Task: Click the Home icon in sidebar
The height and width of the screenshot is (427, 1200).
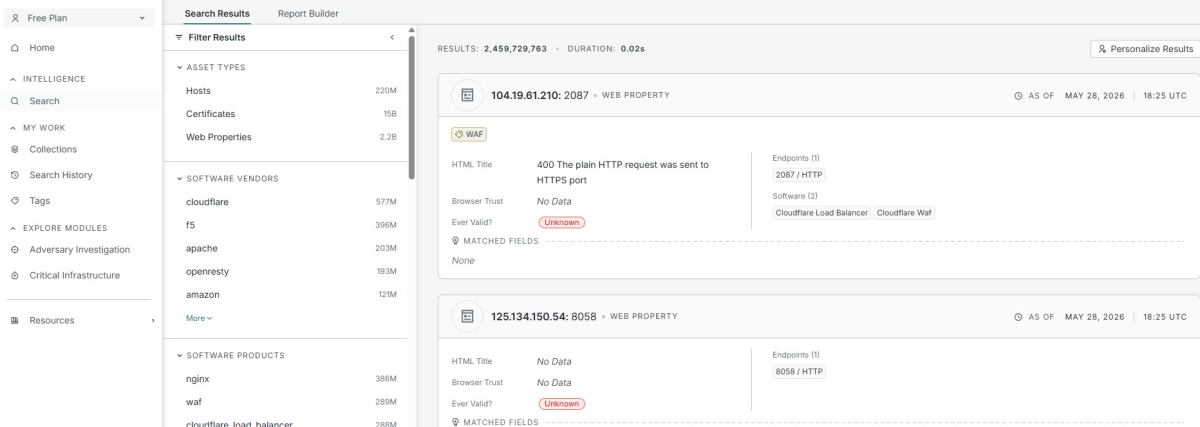Action: (15, 48)
